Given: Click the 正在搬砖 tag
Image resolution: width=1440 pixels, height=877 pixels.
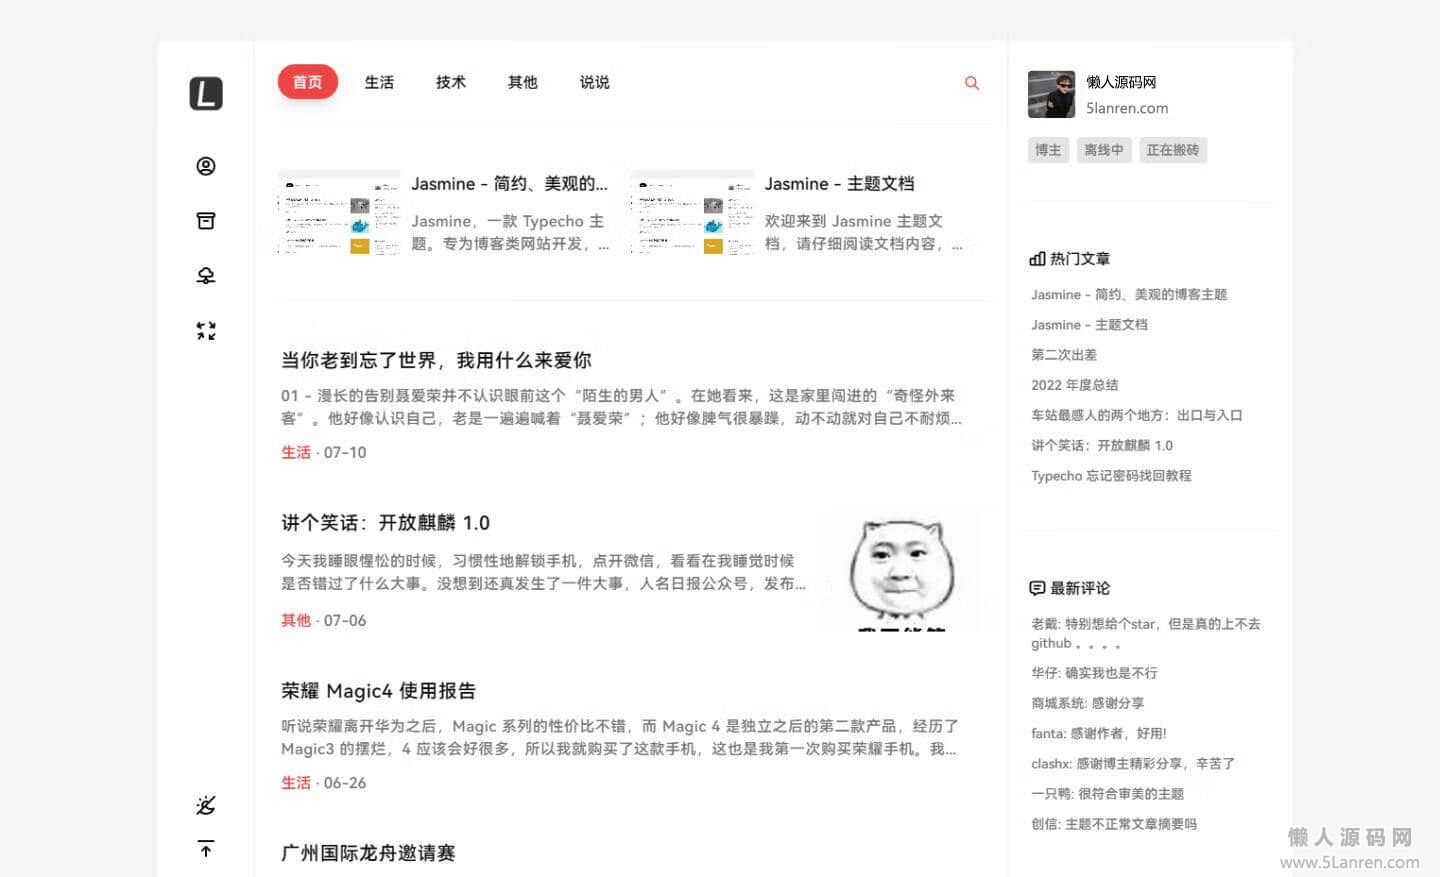Looking at the screenshot, I should click(1173, 150).
